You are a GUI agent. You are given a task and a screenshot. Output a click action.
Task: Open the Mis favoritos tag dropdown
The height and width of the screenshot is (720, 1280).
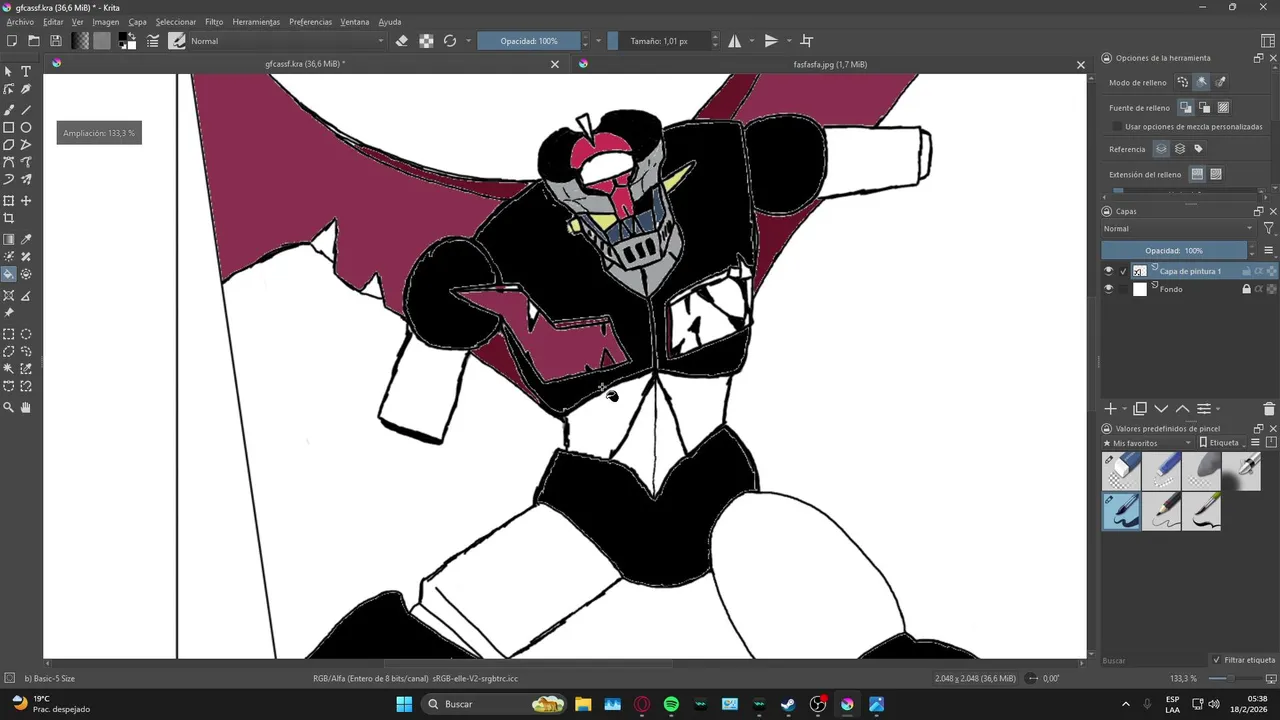click(x=1148, y=443)
